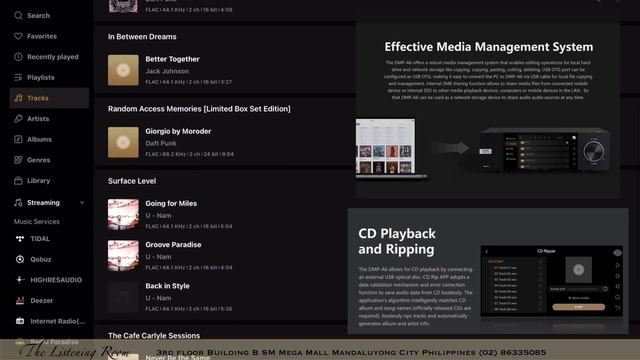Click artist name Daft Punk under Giorgio
The width and height of the screenshot is (640, 360).
click(x=161, y=143)
